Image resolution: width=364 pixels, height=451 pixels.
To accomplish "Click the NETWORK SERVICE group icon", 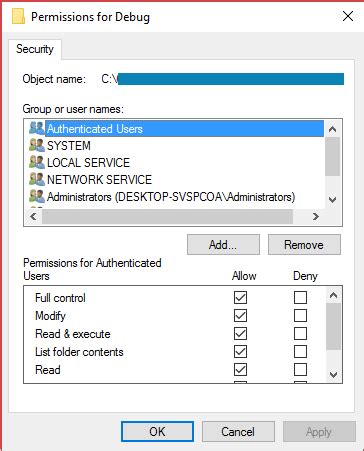I will (37, 179).
